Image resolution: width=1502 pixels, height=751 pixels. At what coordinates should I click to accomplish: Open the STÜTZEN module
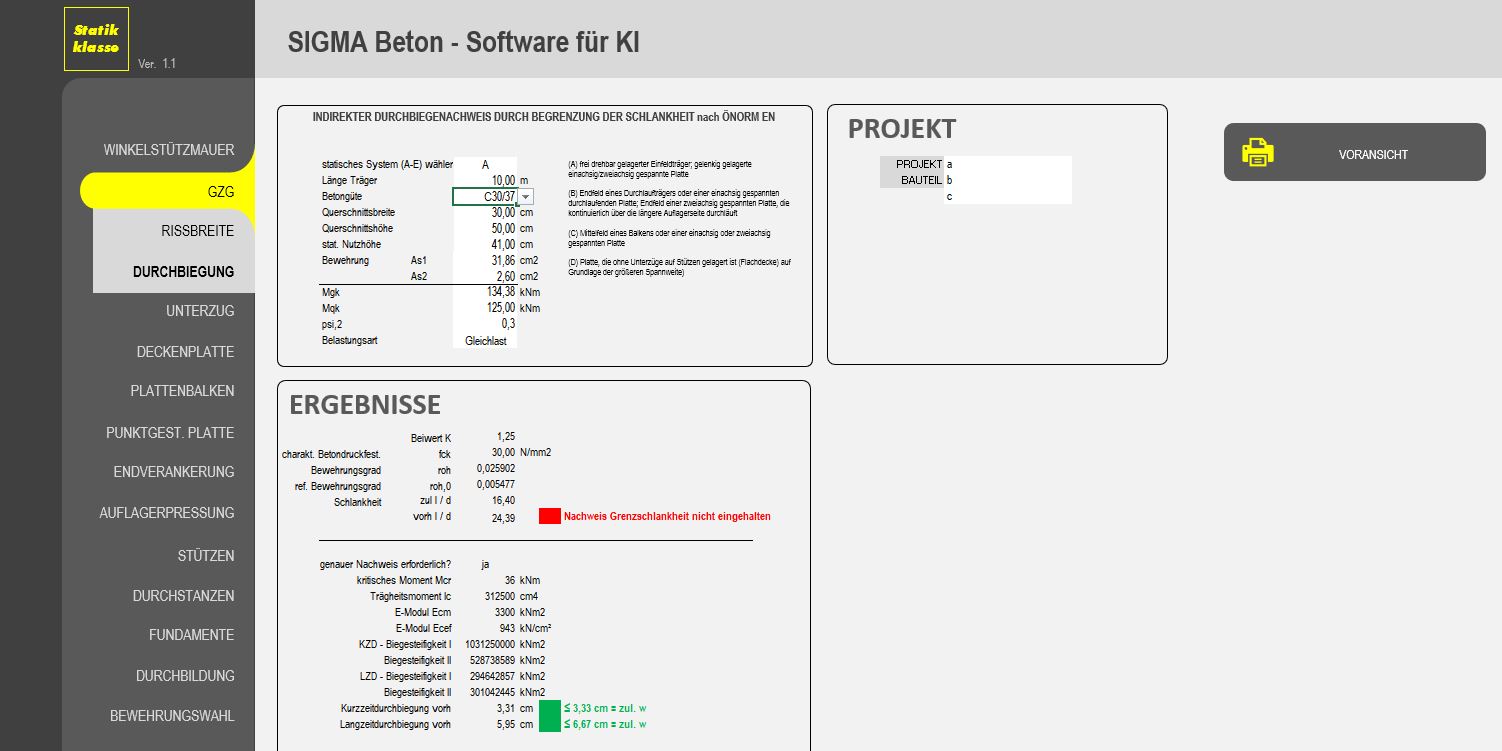[x=205, y=555]
